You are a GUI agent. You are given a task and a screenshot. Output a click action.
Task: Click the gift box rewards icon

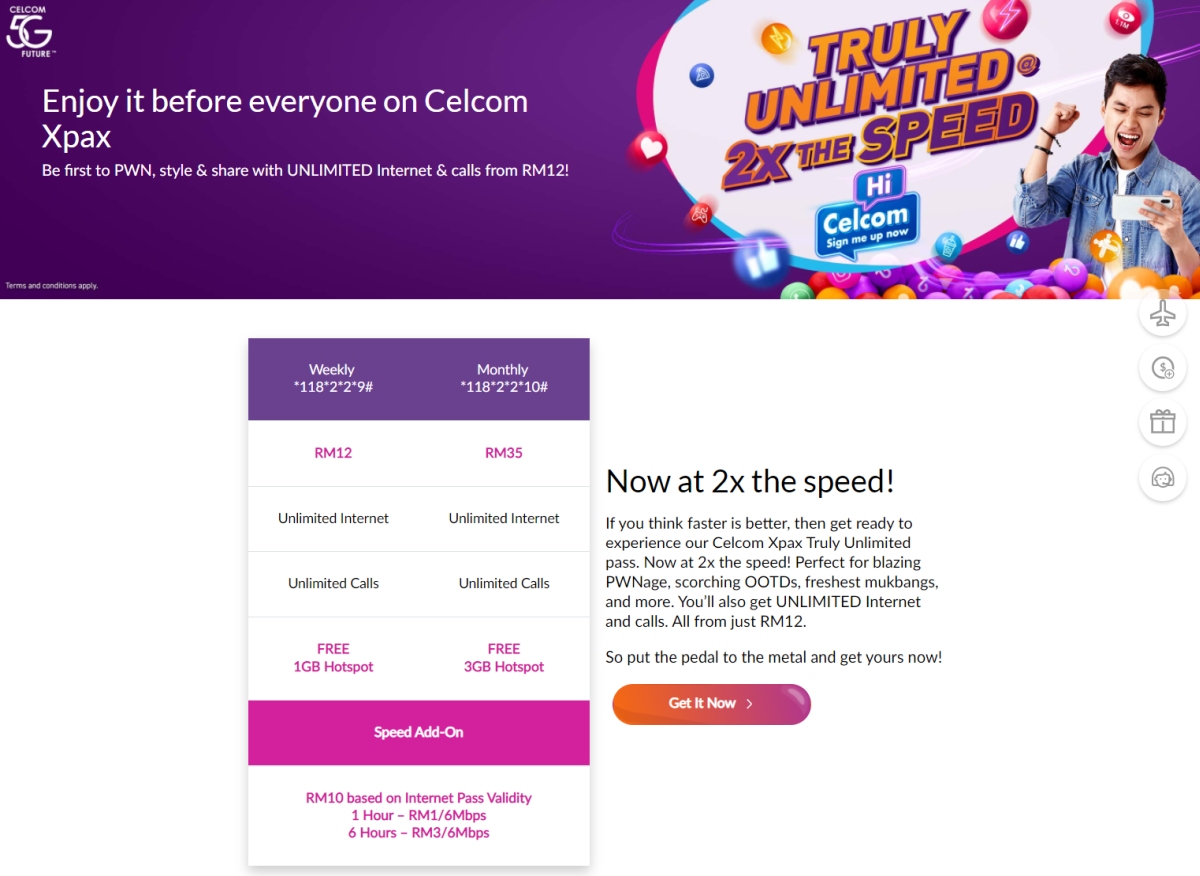(1162, 422)
